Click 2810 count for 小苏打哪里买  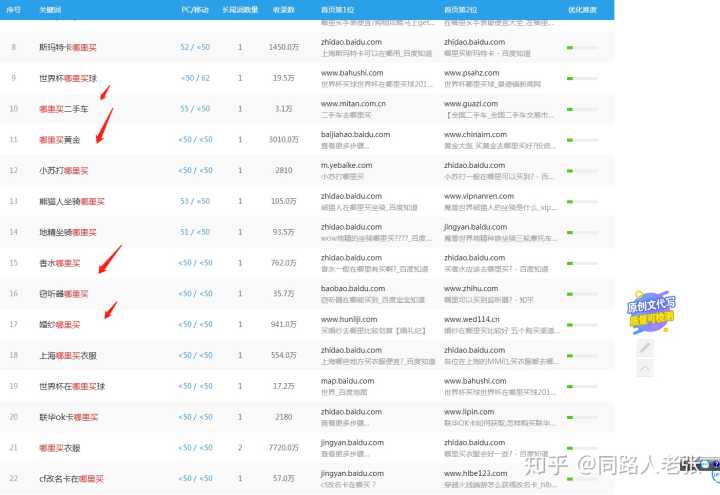[284, 170]
